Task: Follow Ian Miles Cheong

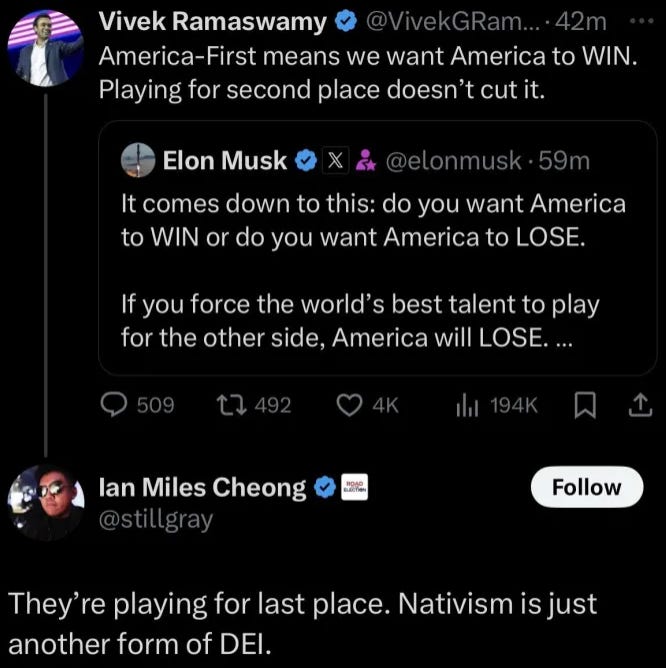Action: click(587, 487)
